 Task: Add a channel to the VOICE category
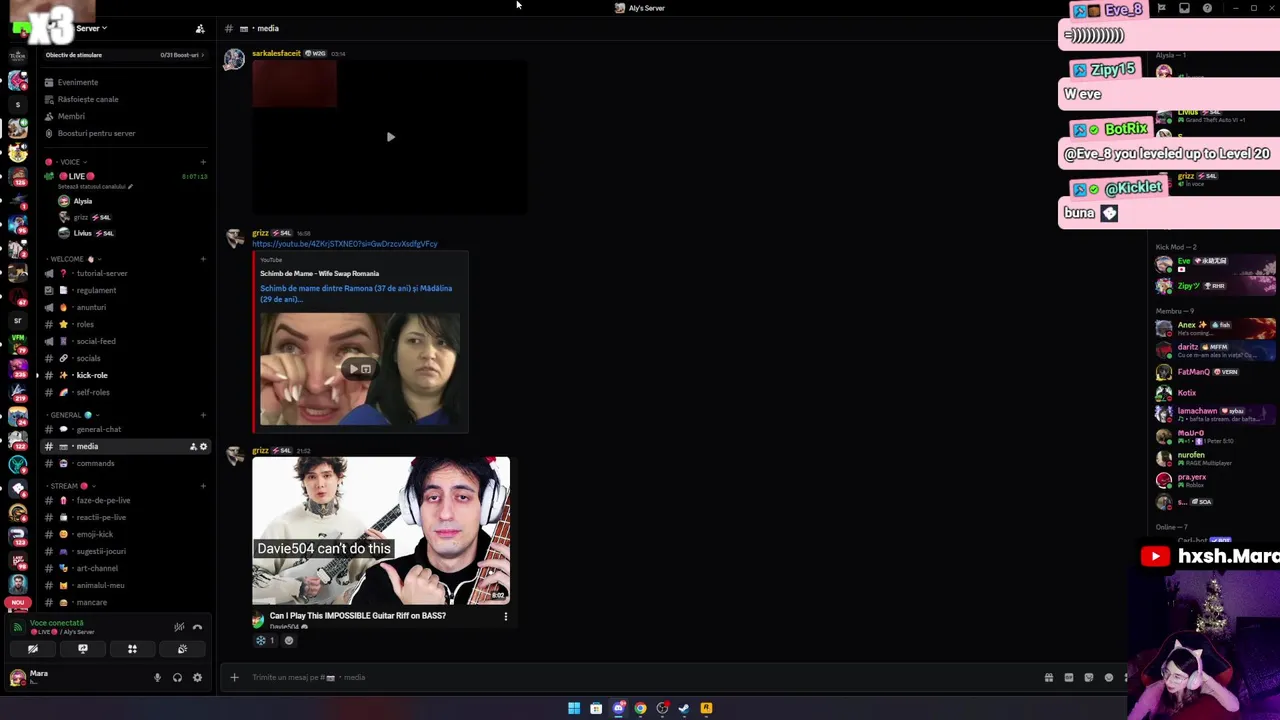(x=203, y=162)
